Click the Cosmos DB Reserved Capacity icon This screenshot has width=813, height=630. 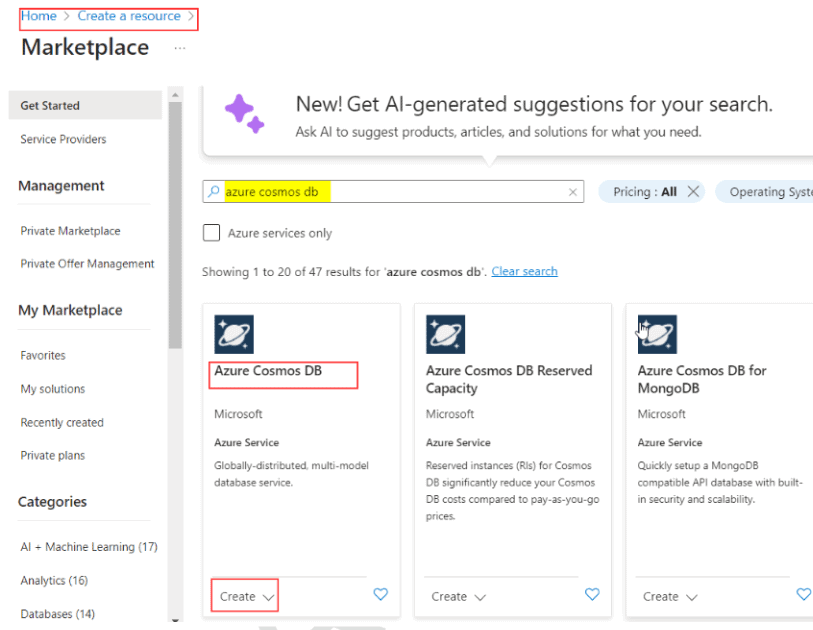(x=446, y=334)
